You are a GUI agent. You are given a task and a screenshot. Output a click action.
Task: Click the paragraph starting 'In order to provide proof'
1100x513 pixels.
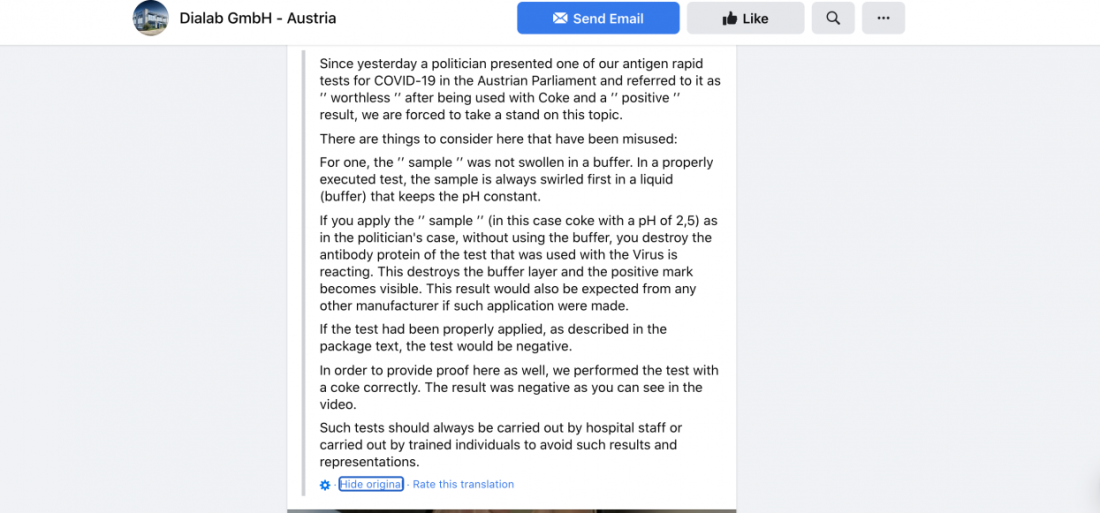[x=519, y=387]
